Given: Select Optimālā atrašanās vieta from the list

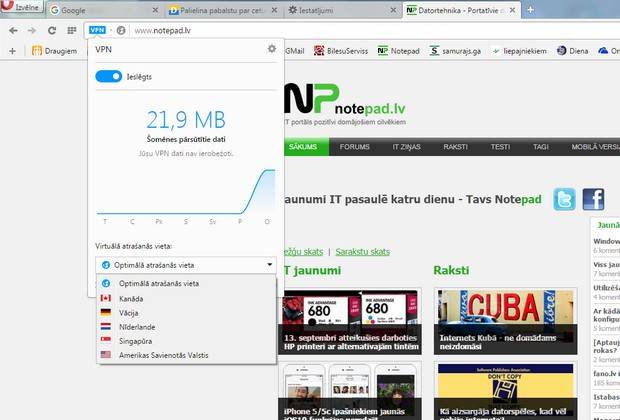Looking at the screenshot, I should 186,283.
